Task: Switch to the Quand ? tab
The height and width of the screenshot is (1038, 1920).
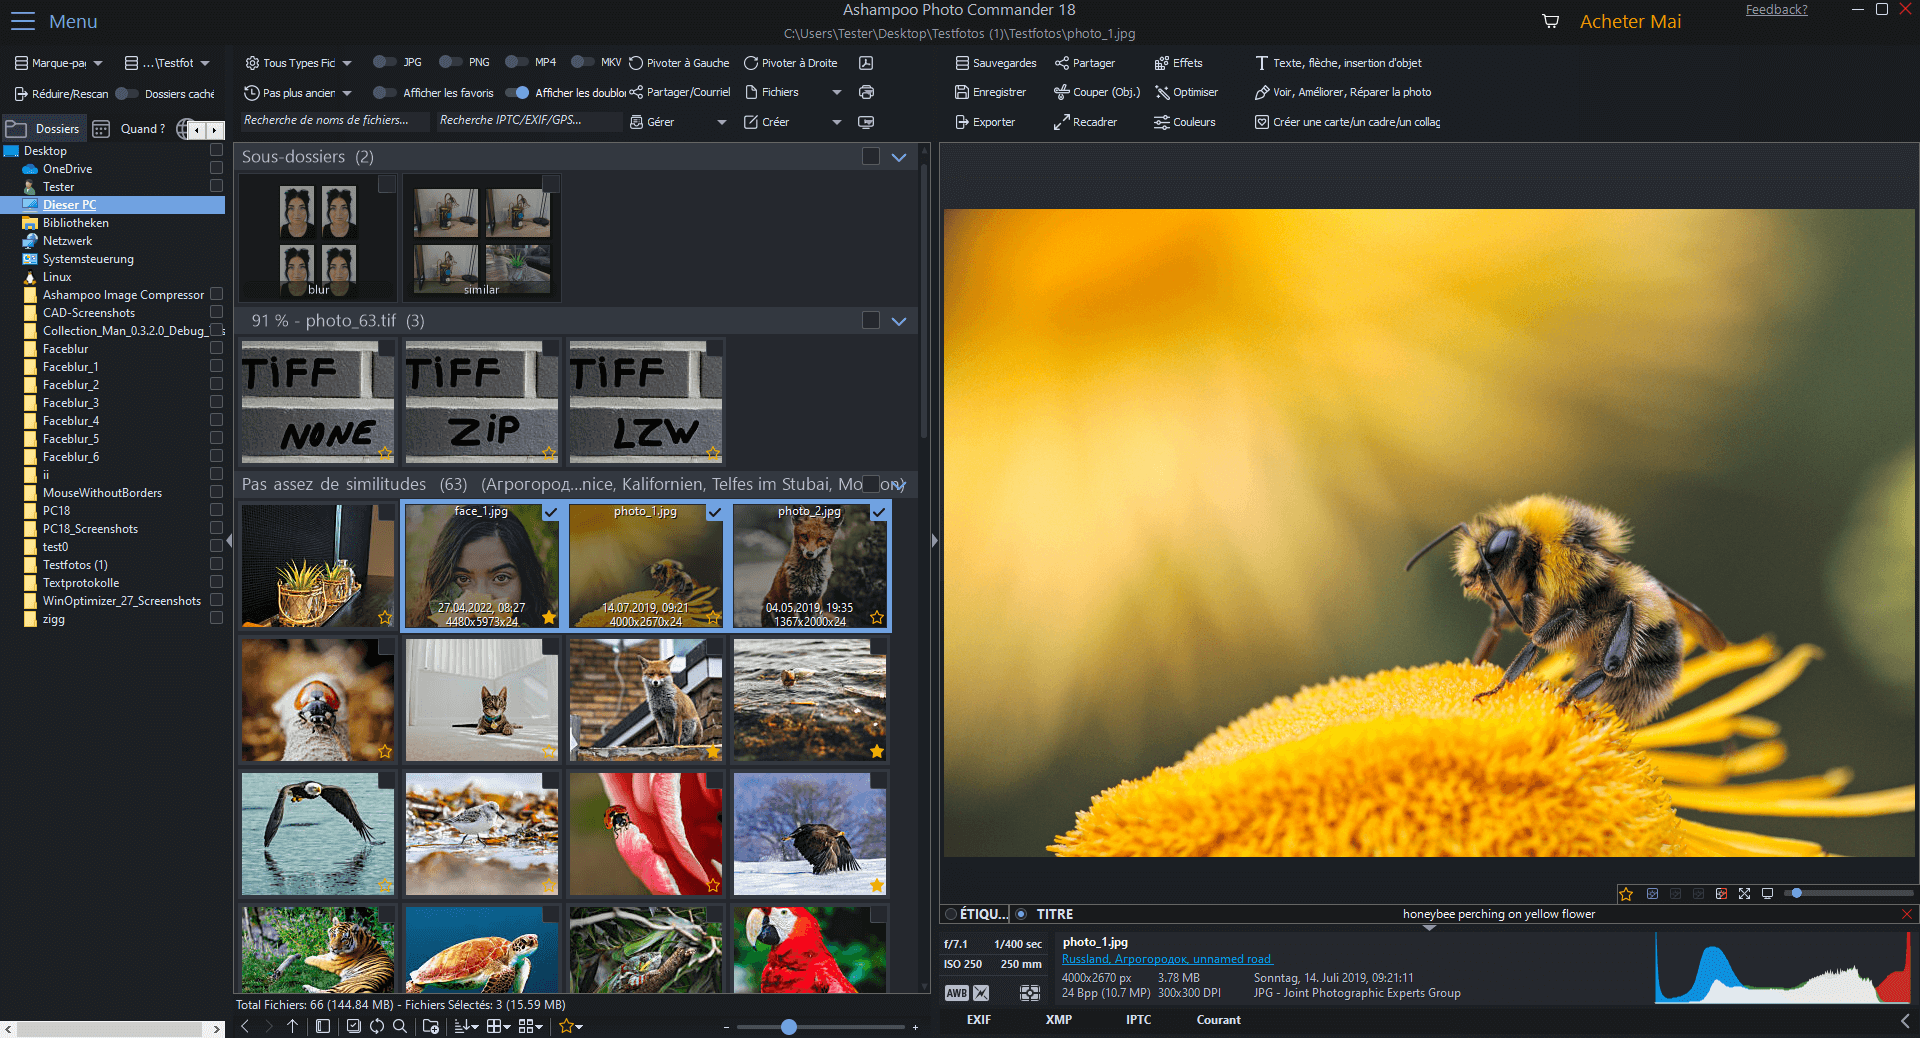Action: 130,129
